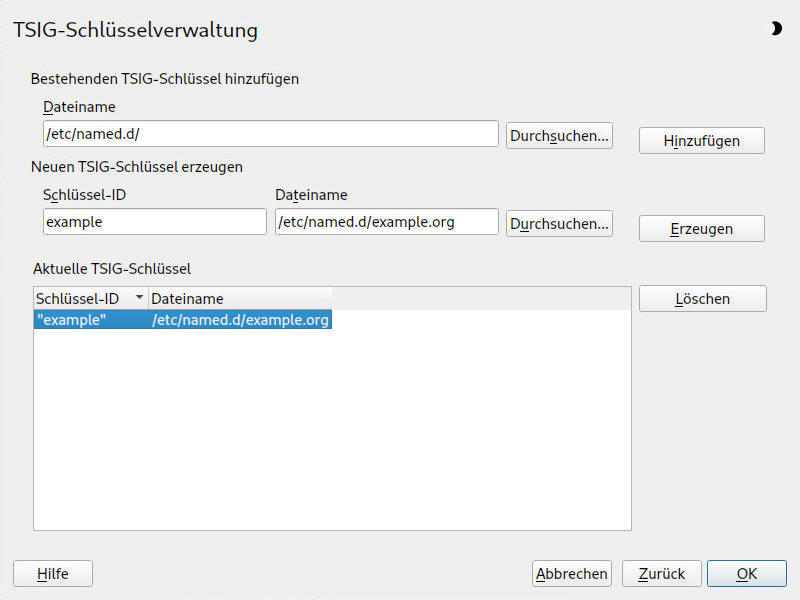
Task: Click the Erzeugen button
Action: 702,229
